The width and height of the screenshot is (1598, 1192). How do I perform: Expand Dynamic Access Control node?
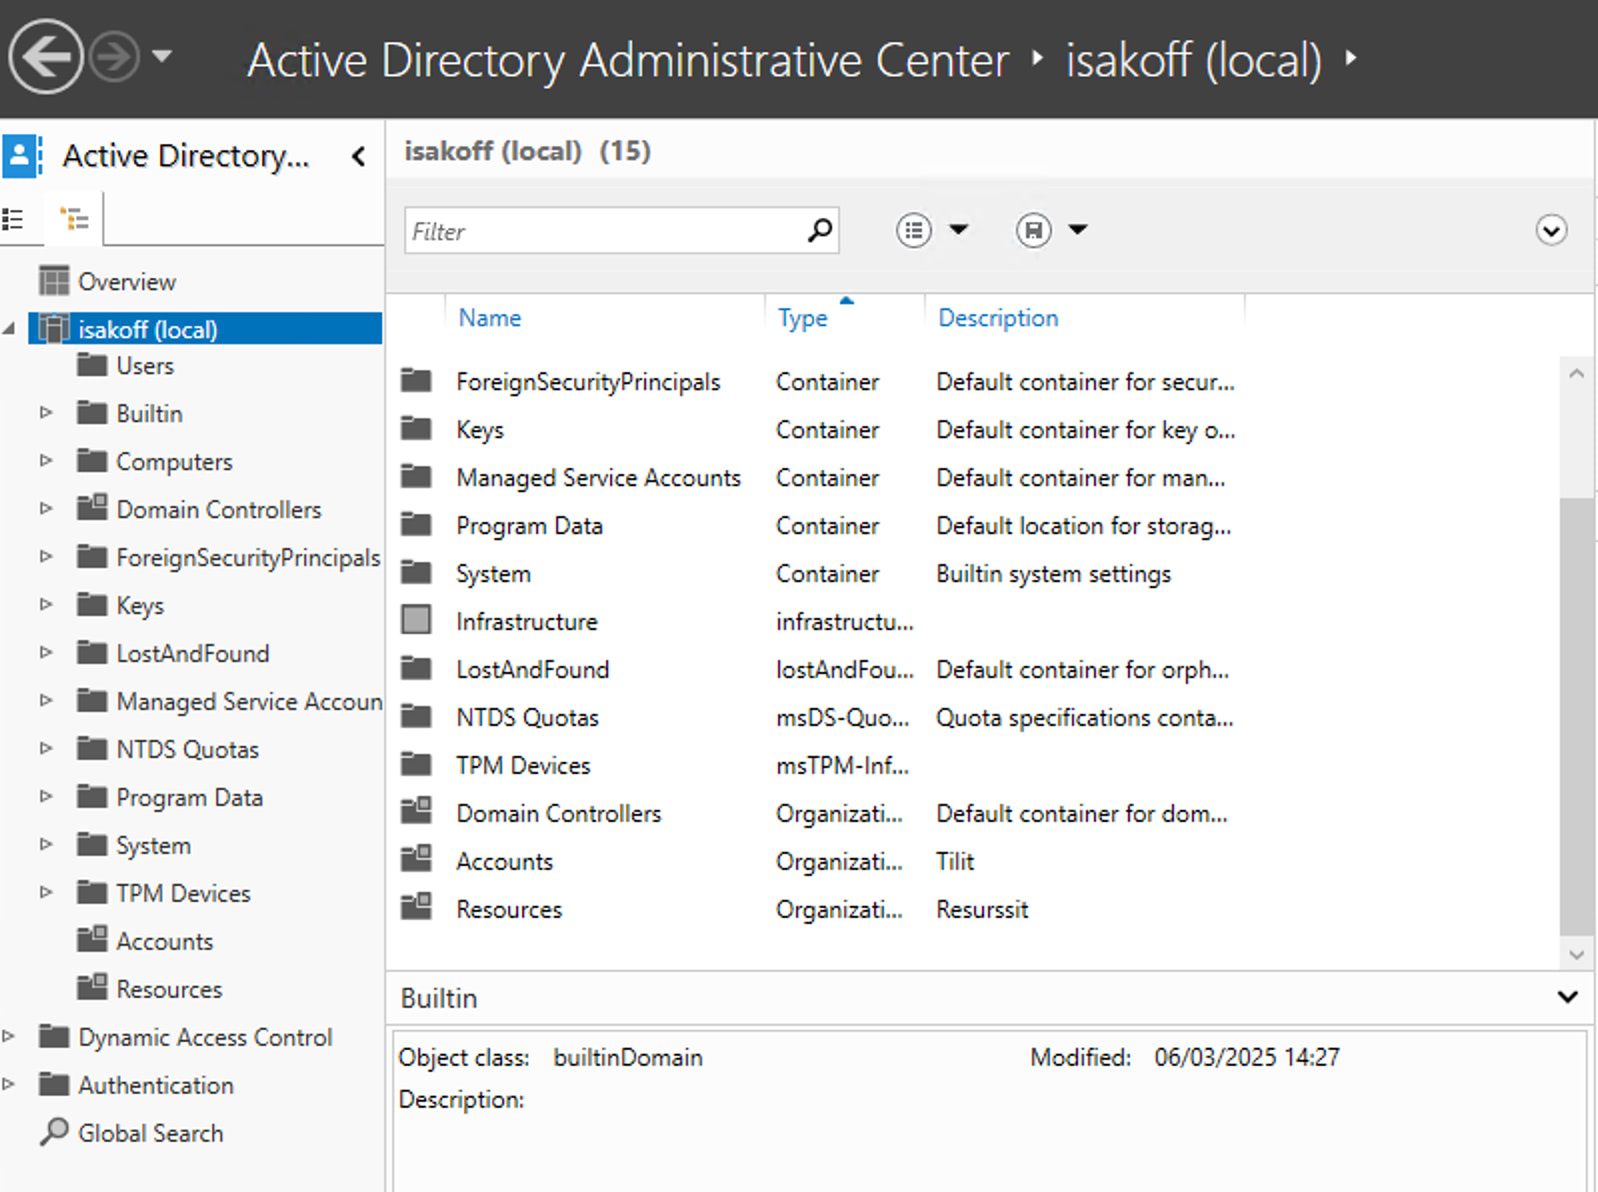(x=9, y=1037)
